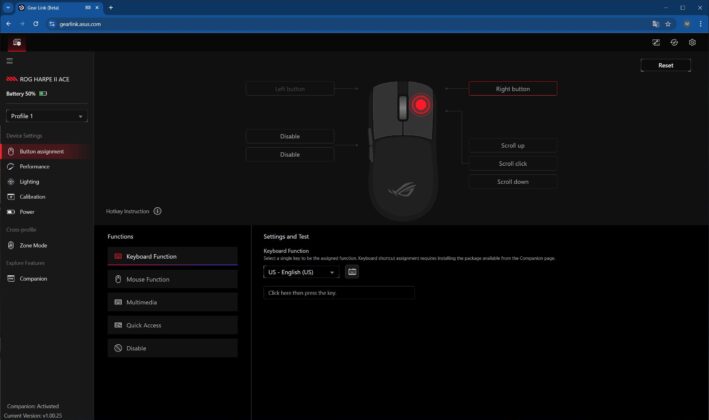709x420 pixels.
Task: Select the Left button assignment box
Action: [290, 89]
